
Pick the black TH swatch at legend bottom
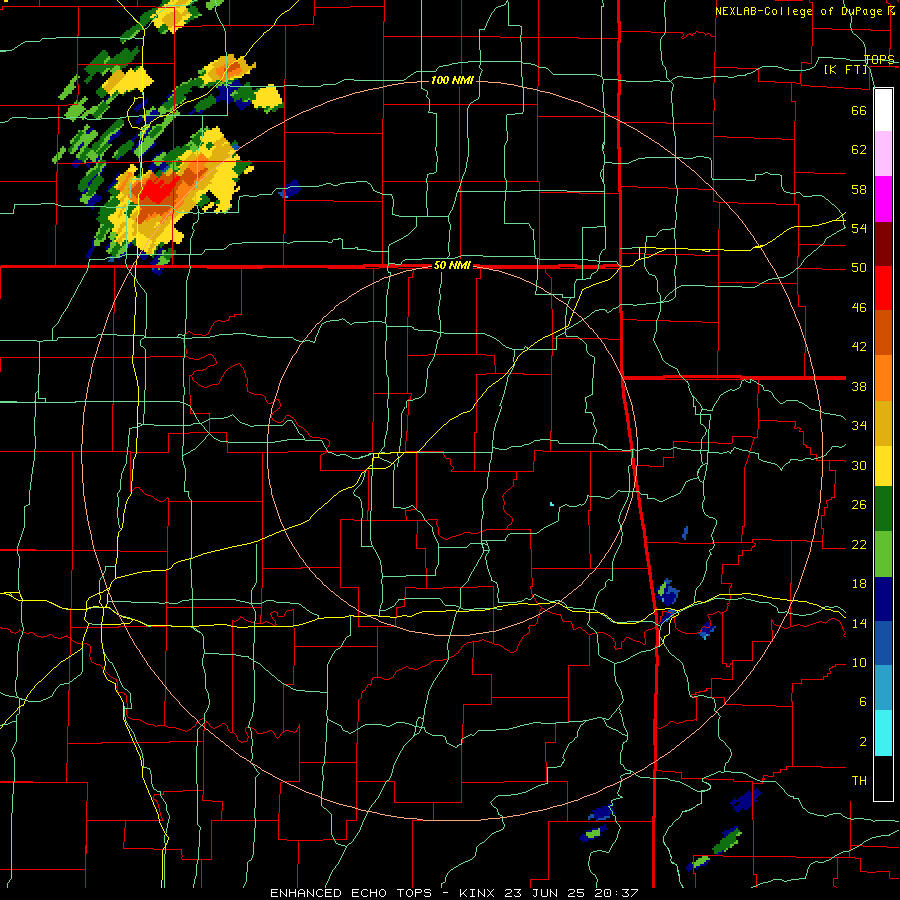coord(883,778)
